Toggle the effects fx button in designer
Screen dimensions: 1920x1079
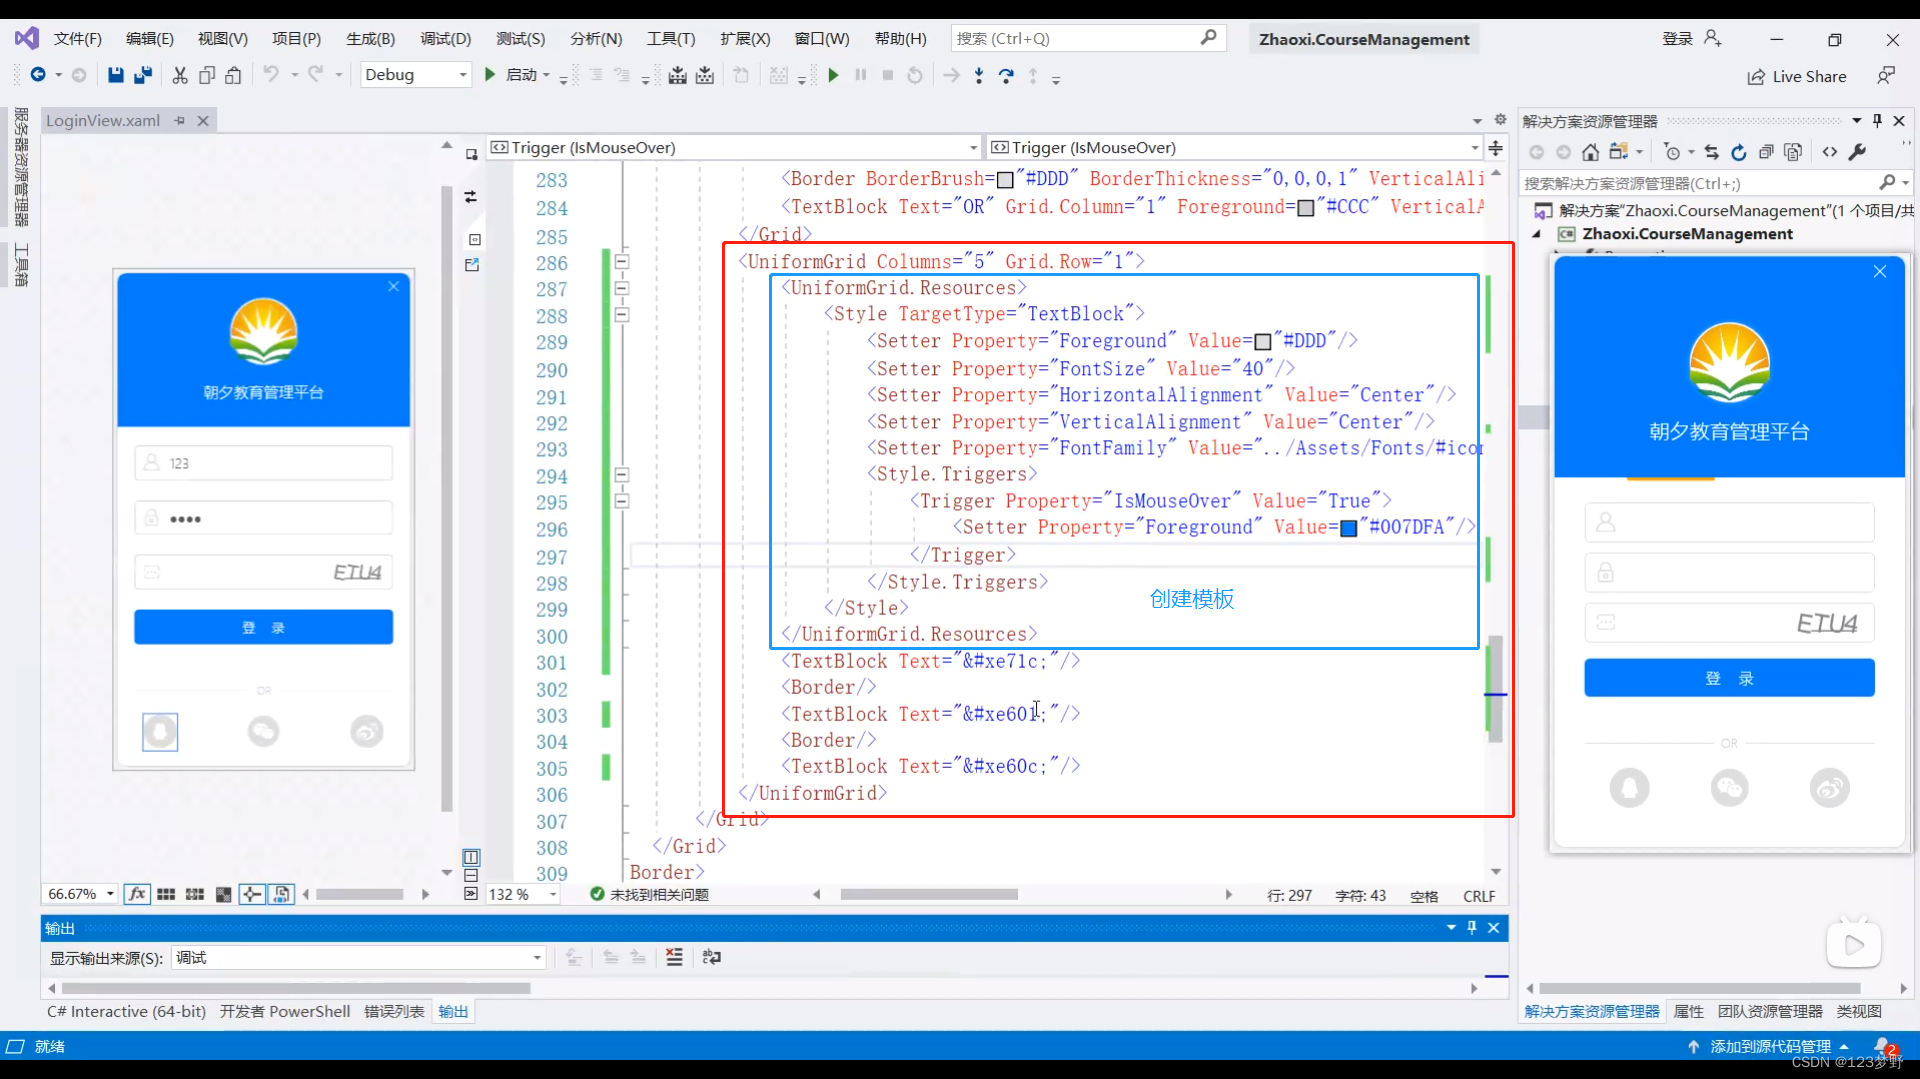pos(137,894)
